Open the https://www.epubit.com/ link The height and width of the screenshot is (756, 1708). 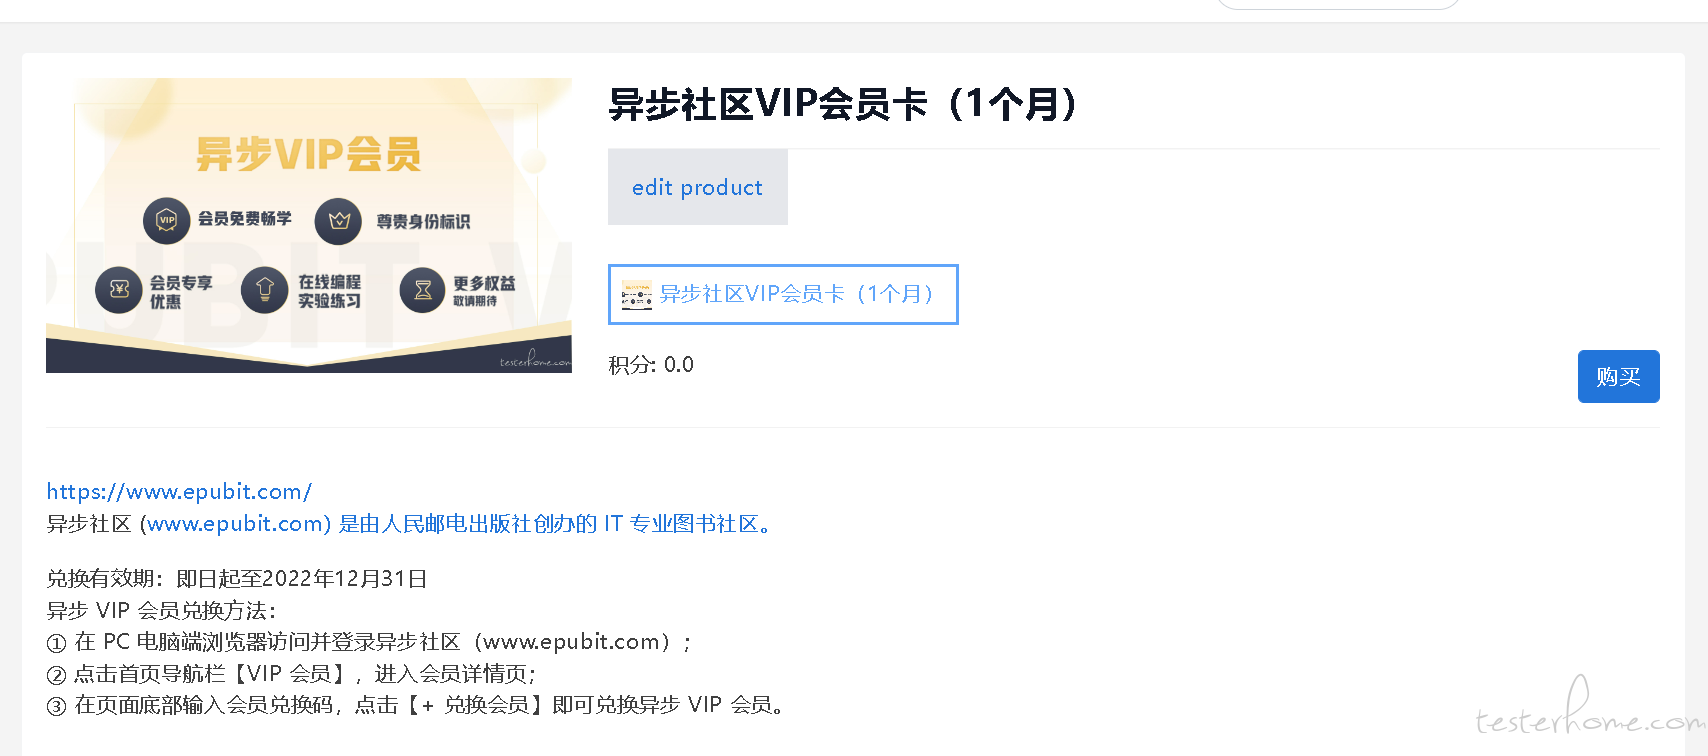(179, 491)
